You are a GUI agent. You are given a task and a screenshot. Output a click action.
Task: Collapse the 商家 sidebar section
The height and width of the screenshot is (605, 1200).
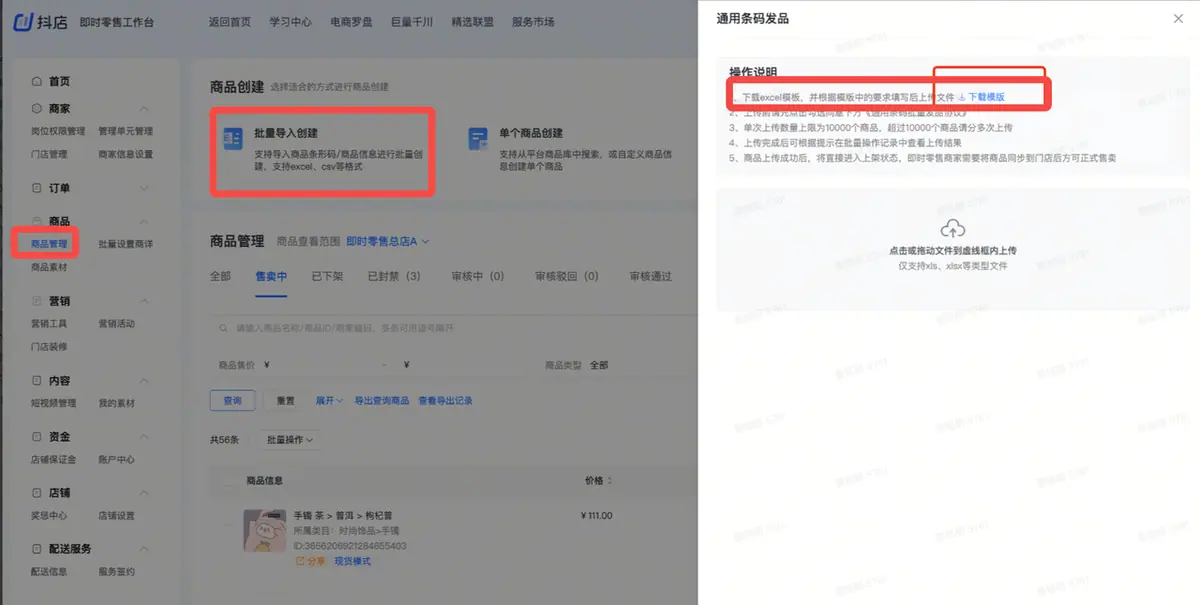click(144, 108)
